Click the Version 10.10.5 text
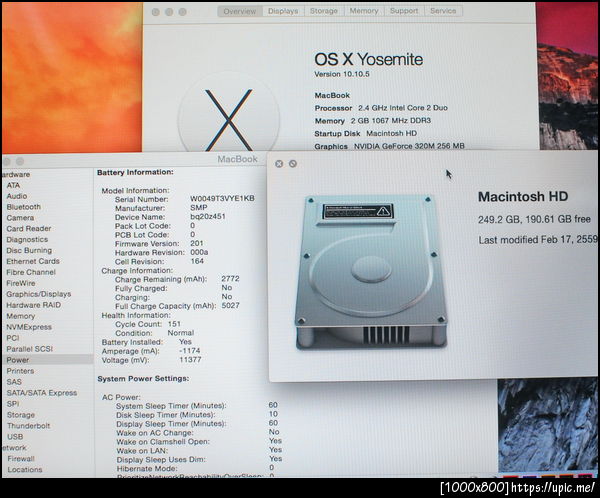The height and width of the screenshot is (498, 600). 342,74
